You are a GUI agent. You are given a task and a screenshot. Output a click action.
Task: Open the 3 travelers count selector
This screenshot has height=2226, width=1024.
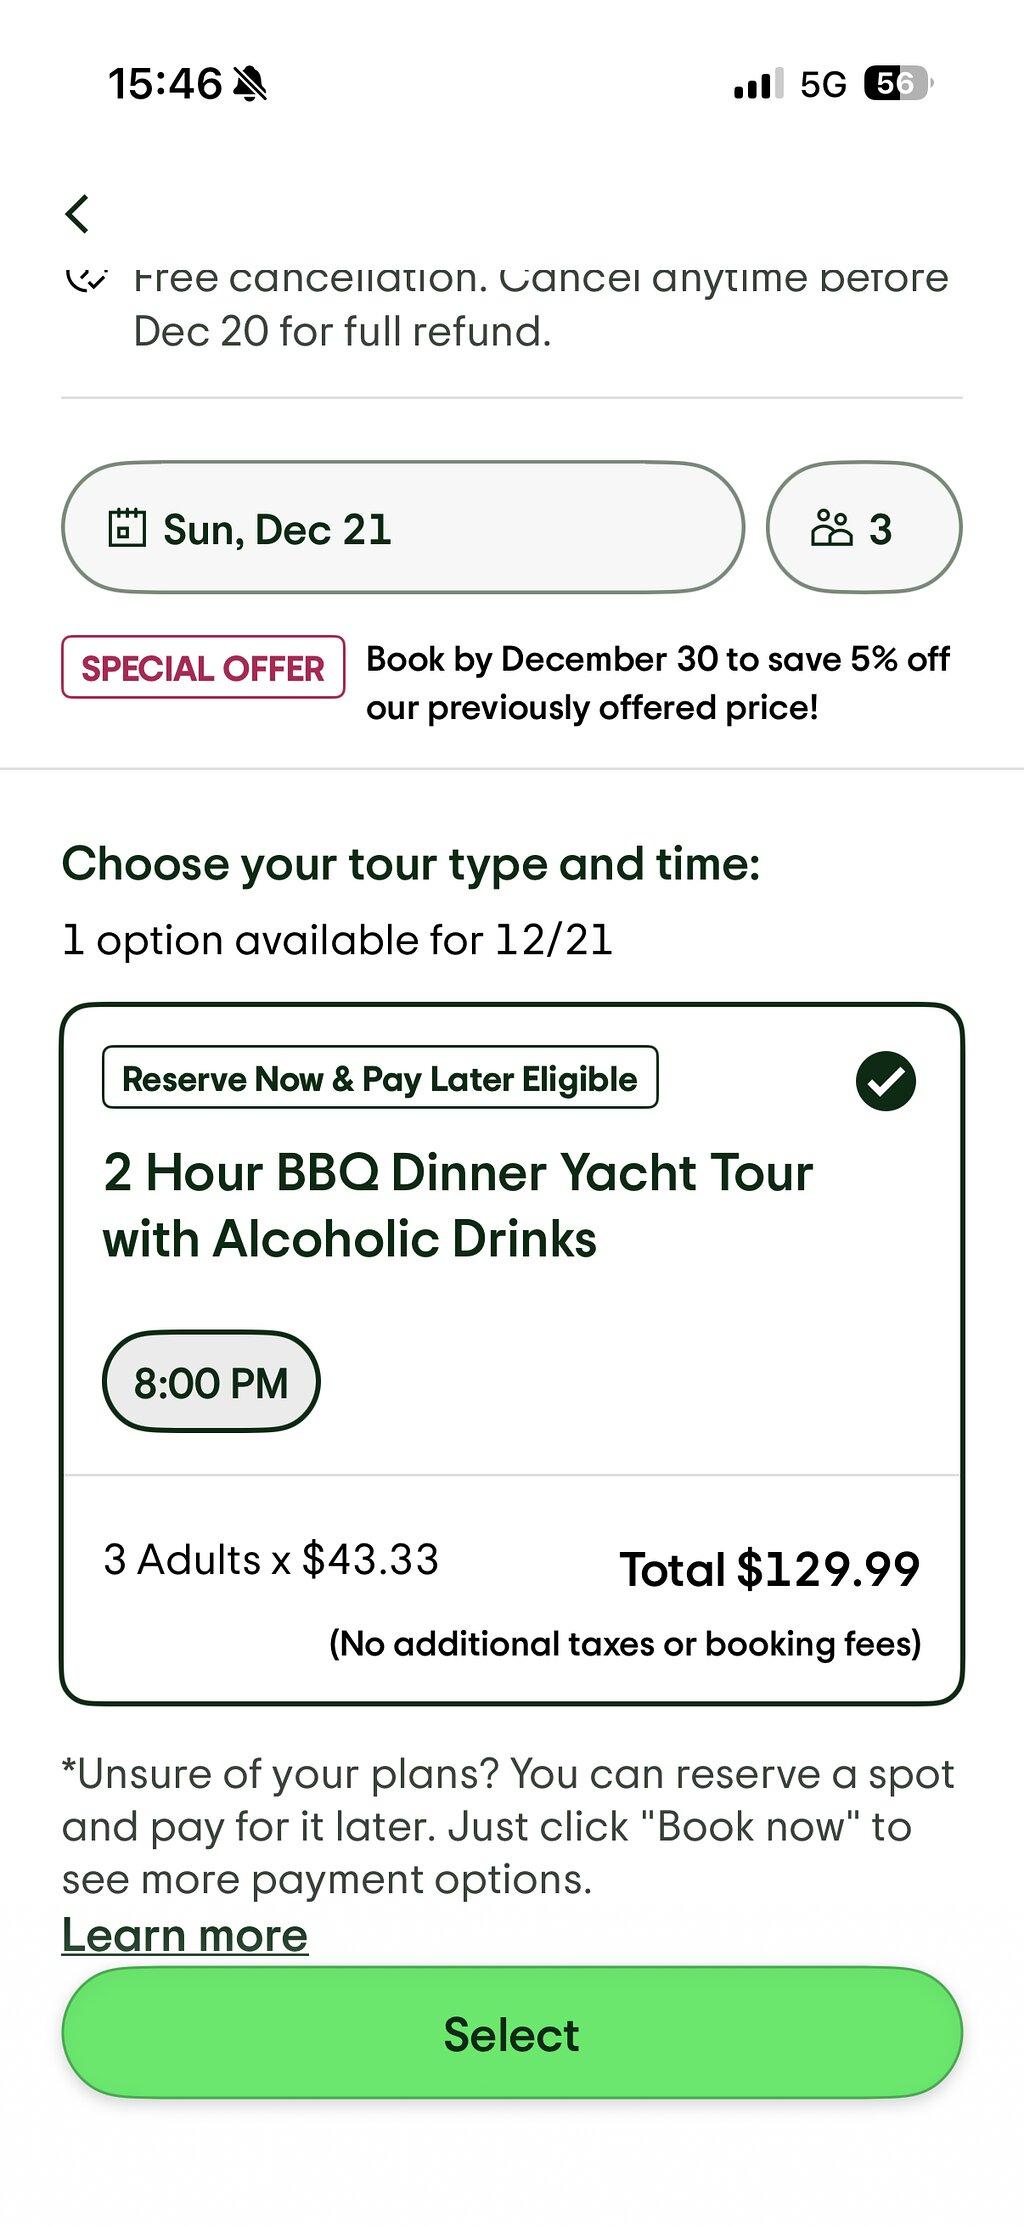864,527
